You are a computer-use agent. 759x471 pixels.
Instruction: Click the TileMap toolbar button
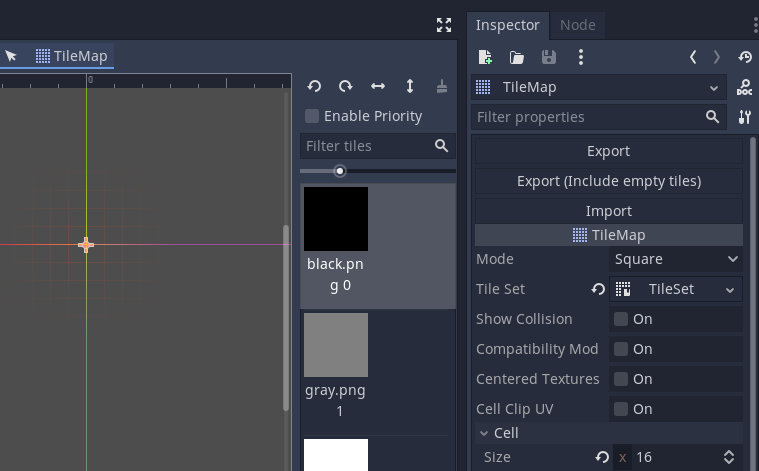click(72, 56)
